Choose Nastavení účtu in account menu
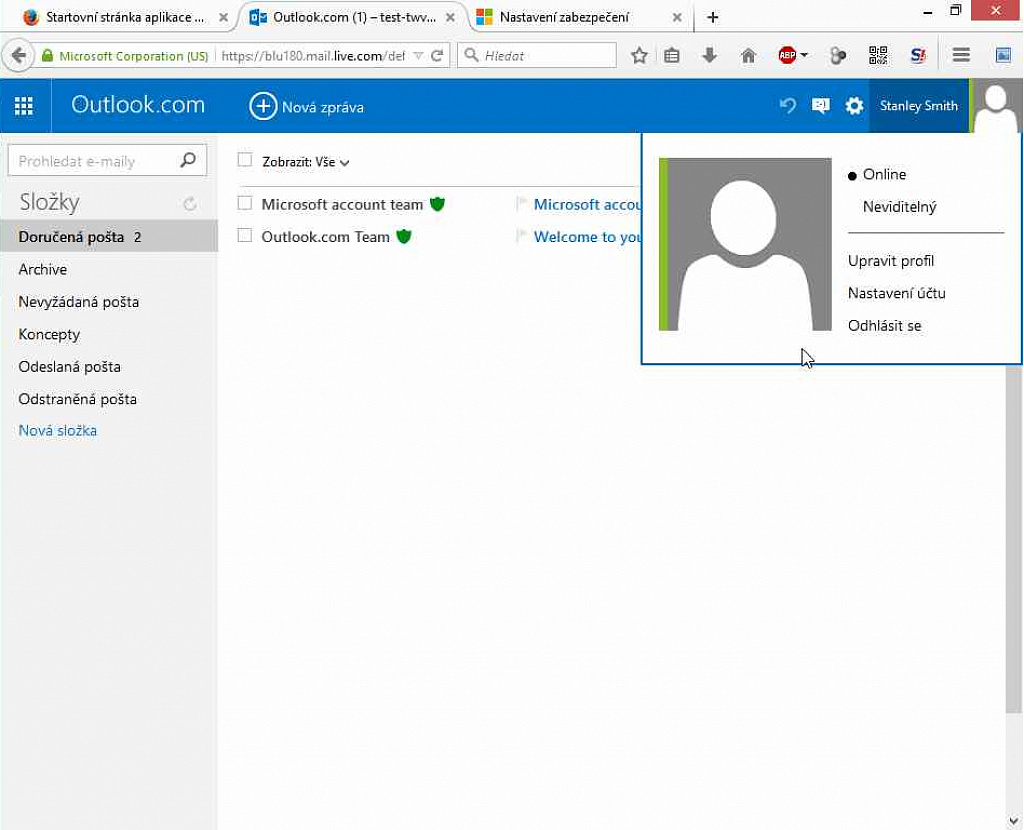 [897, 293]
